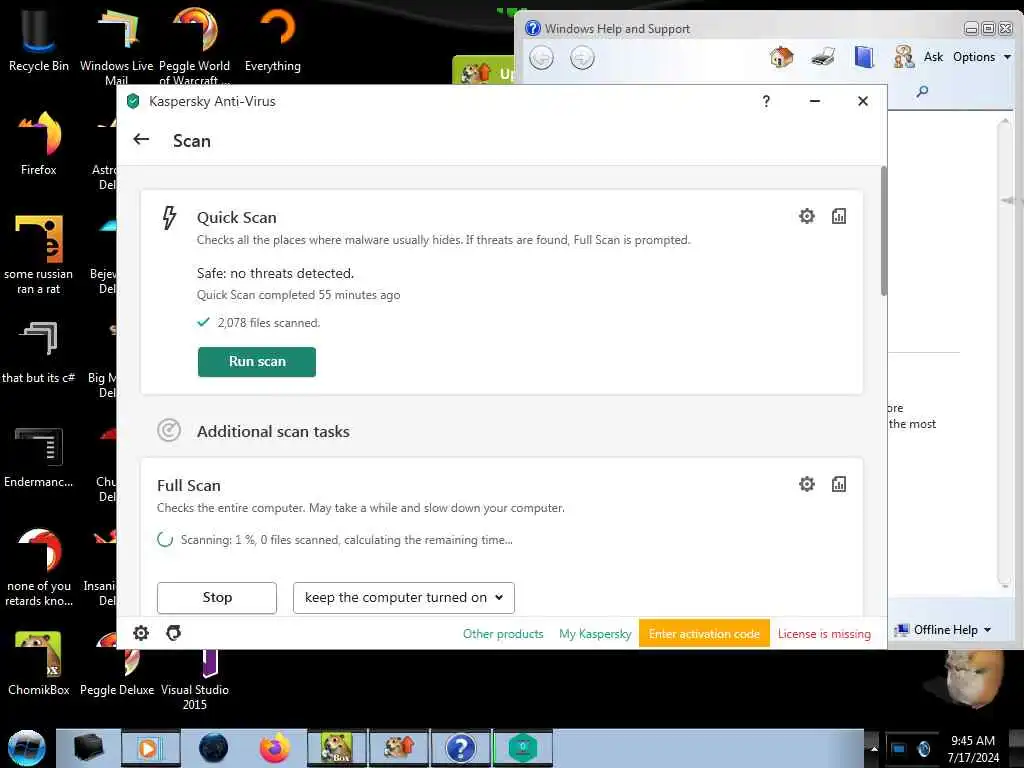
Task: Select the ChomikBox desktop icon
Action: click(x=39, y=663)
